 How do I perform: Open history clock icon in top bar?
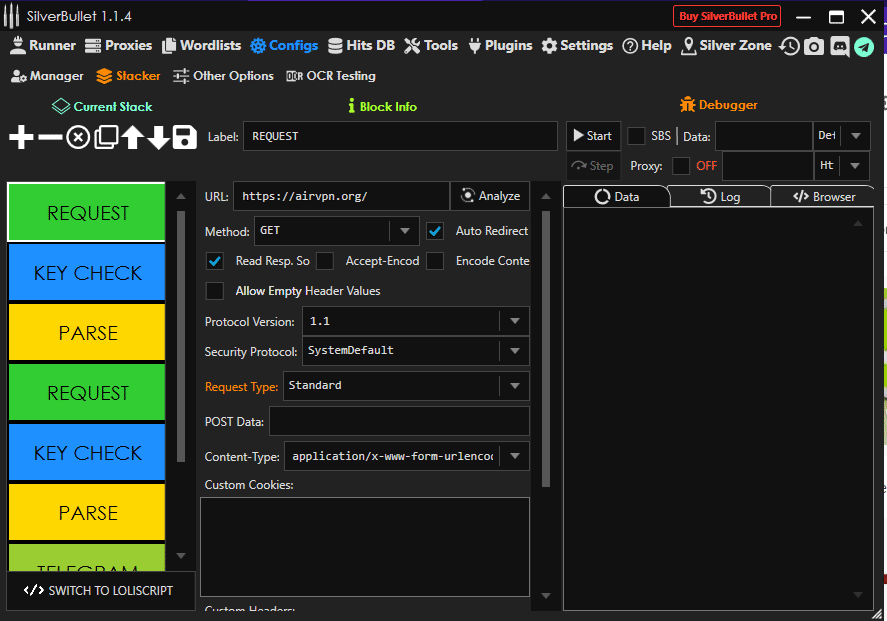(x=789, y=46)
